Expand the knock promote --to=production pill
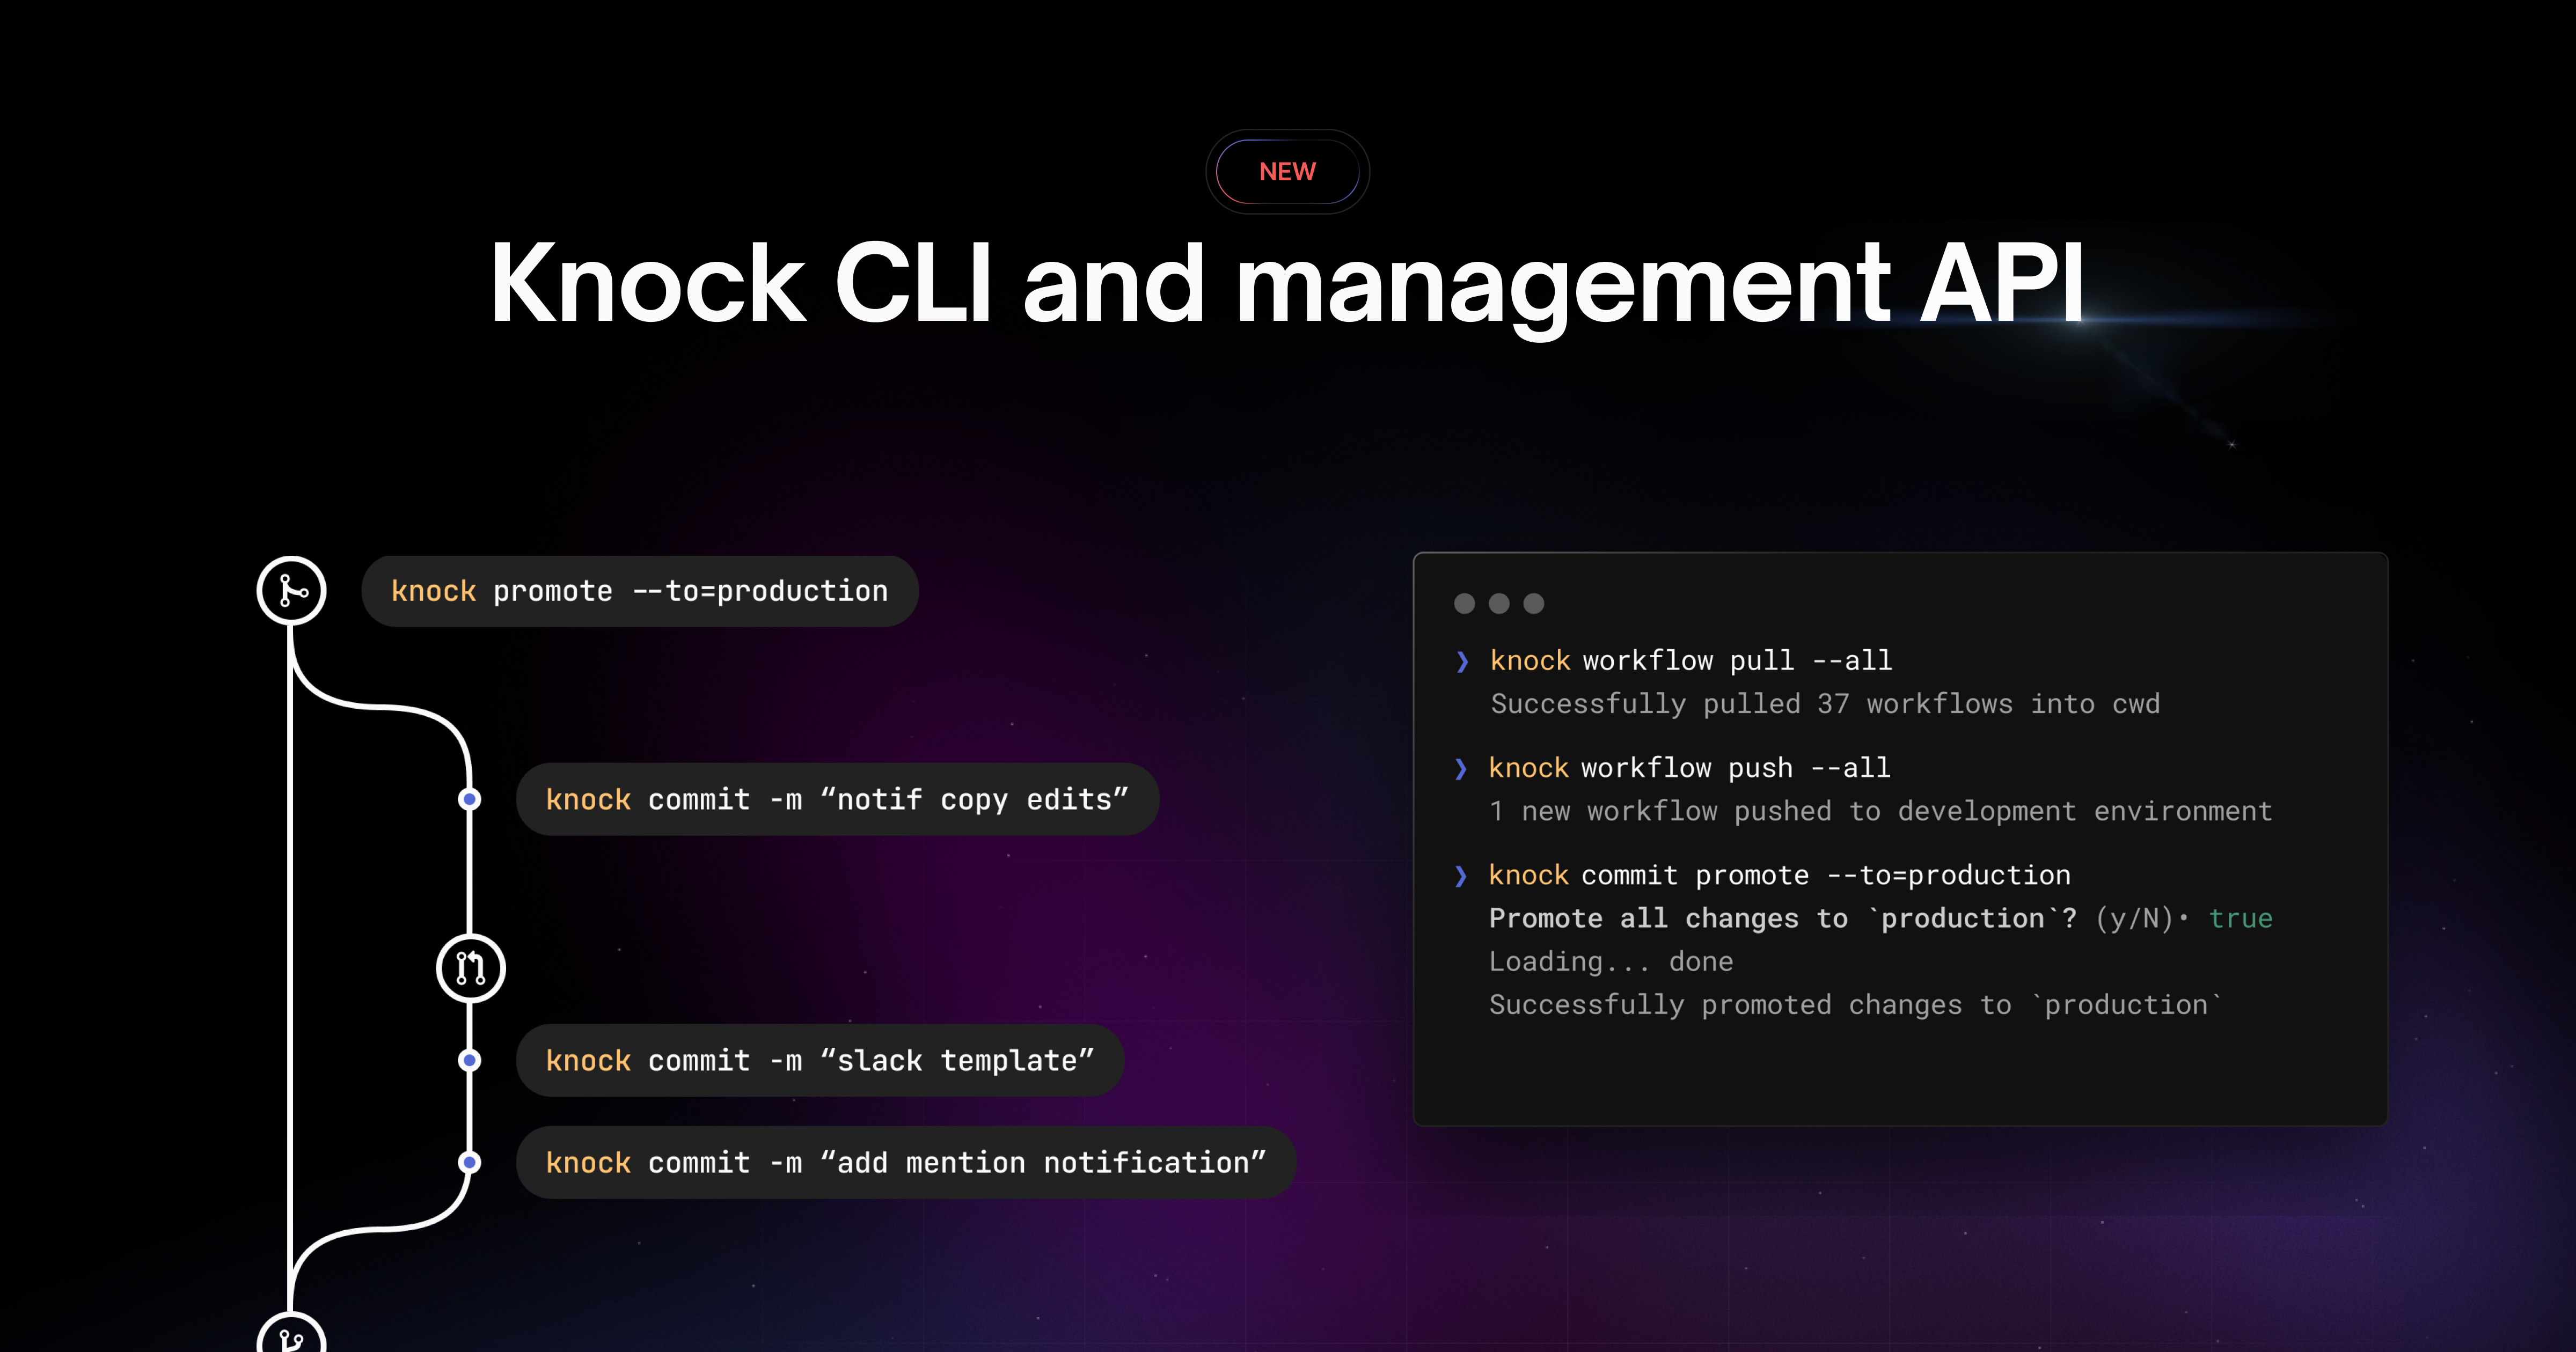Image resolution: width=2576 pixels, height=1352 pixels. [x=639, y=590]
